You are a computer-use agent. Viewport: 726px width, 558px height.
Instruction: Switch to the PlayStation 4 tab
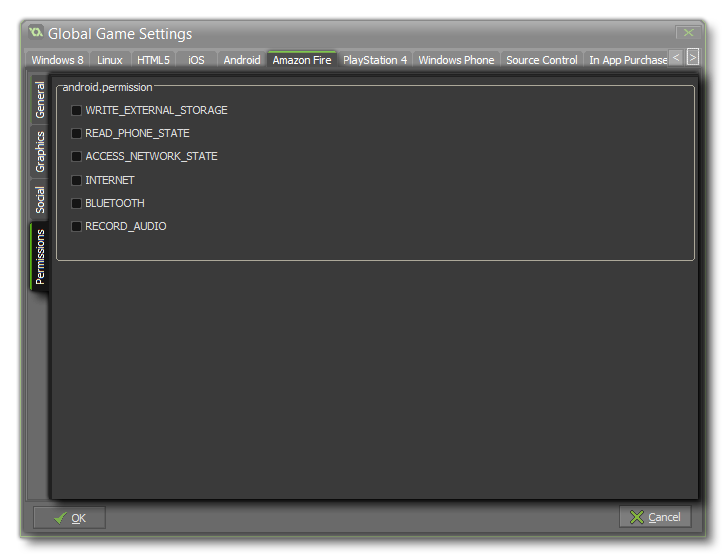pyautogui.click(x=375, y=60)
